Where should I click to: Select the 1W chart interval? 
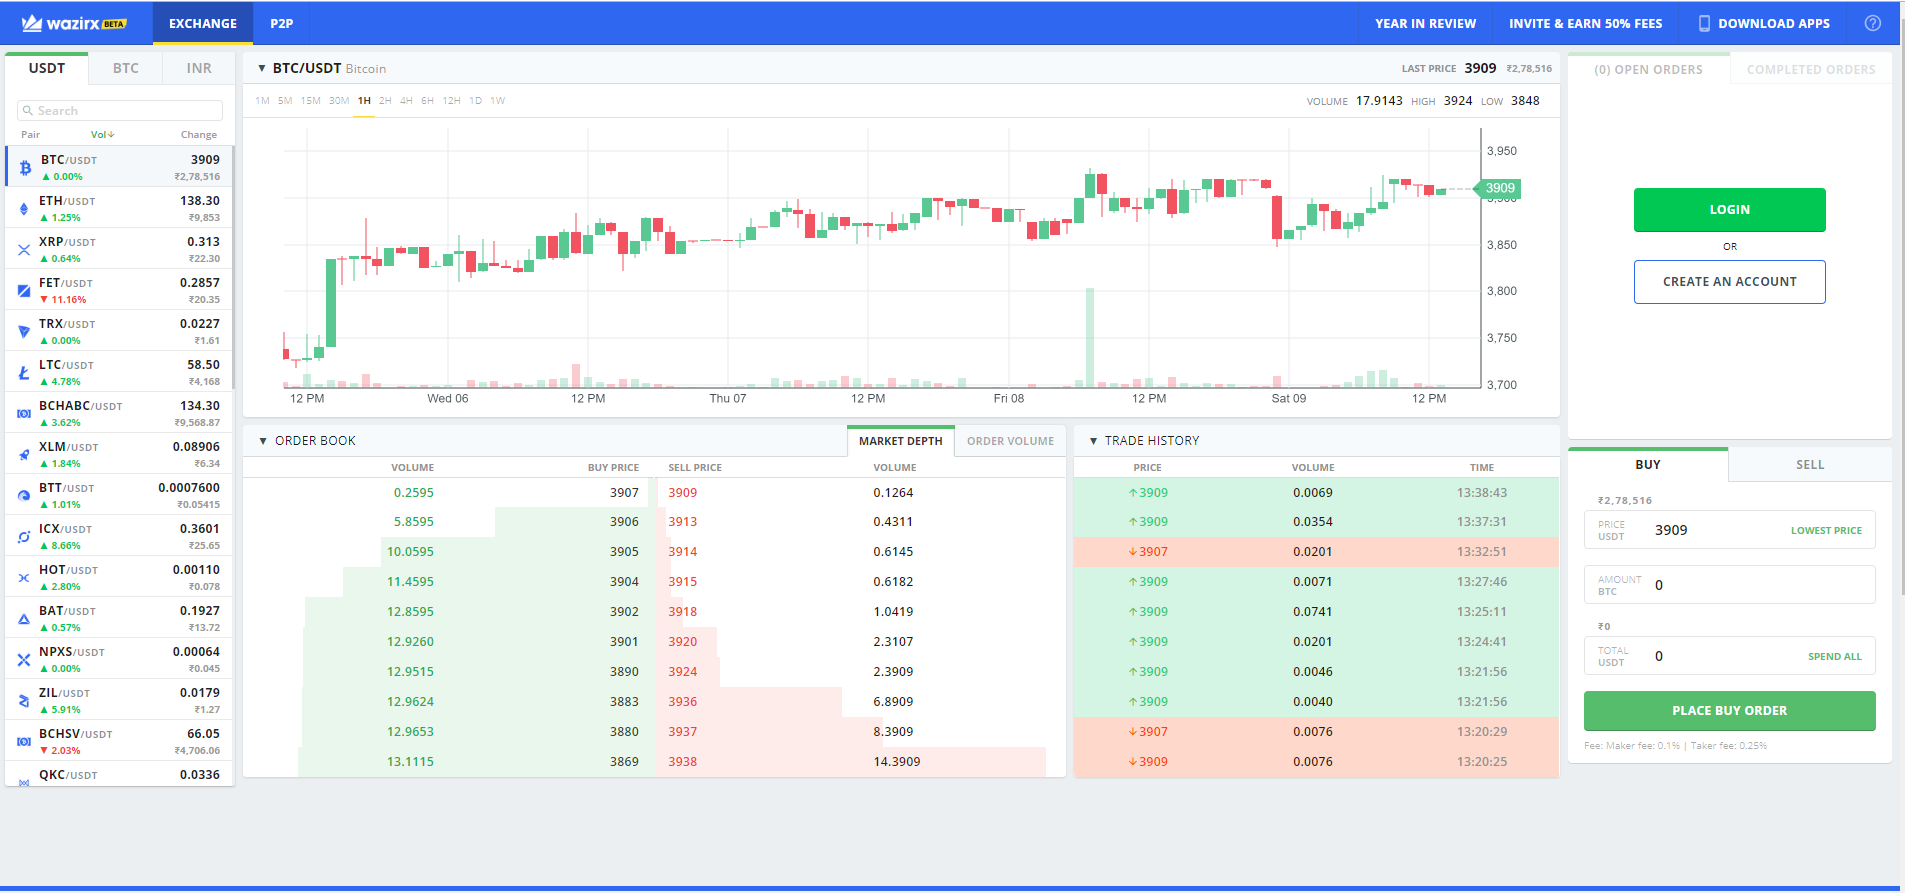[498, 101]
